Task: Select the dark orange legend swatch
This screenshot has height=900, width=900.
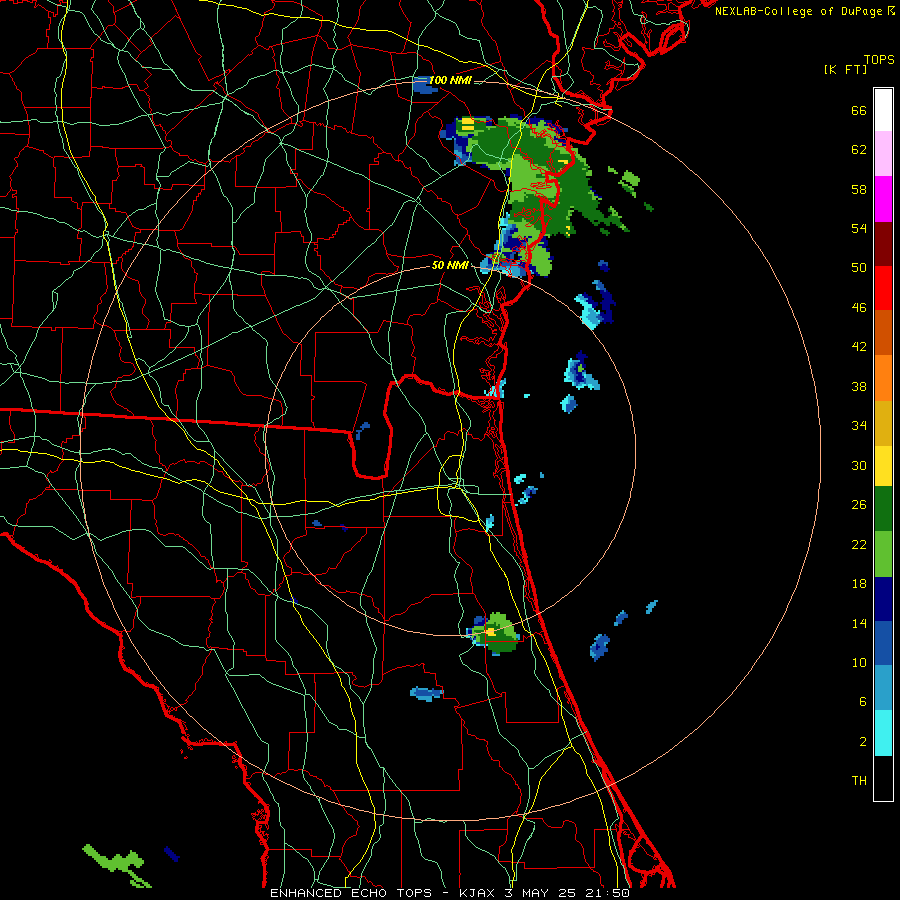Action: pyautogui.click(x=883, y=332)
